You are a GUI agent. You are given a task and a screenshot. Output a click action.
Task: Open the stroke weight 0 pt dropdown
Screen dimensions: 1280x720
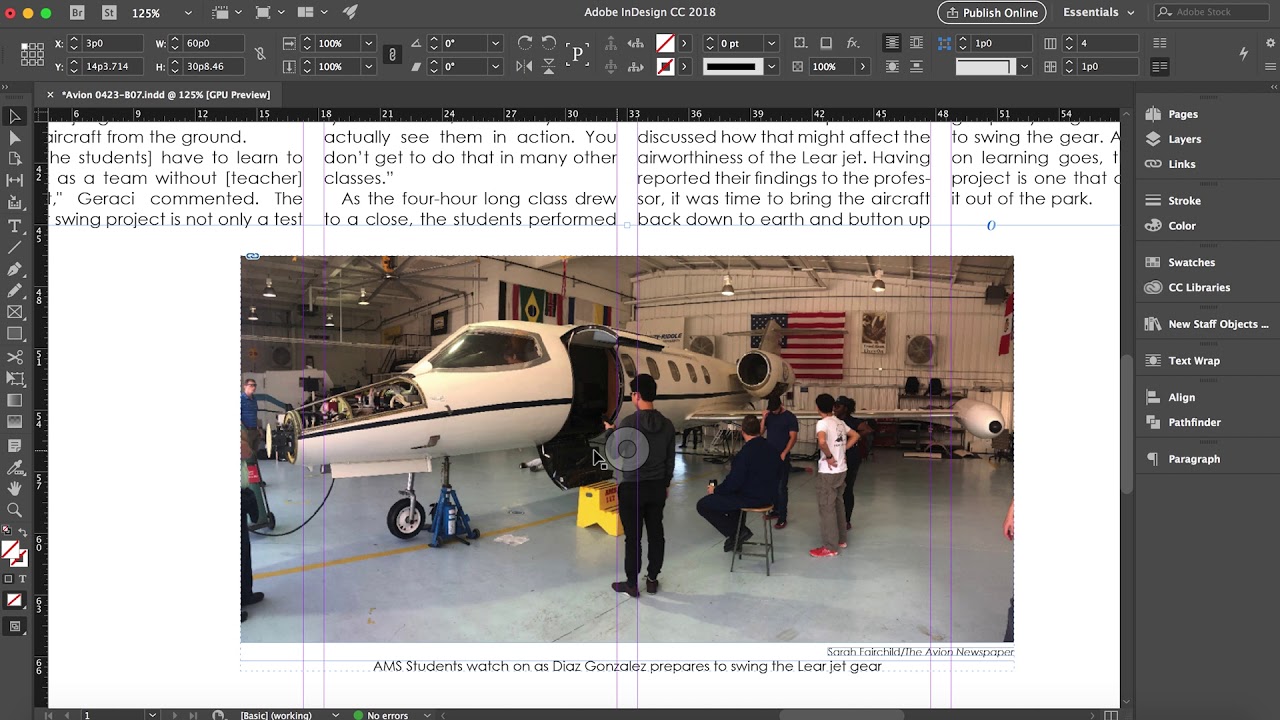(x=771, y=43)
